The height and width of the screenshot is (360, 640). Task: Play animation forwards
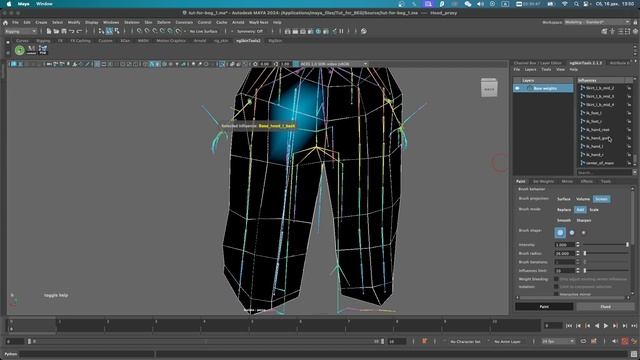coord(606,325)
